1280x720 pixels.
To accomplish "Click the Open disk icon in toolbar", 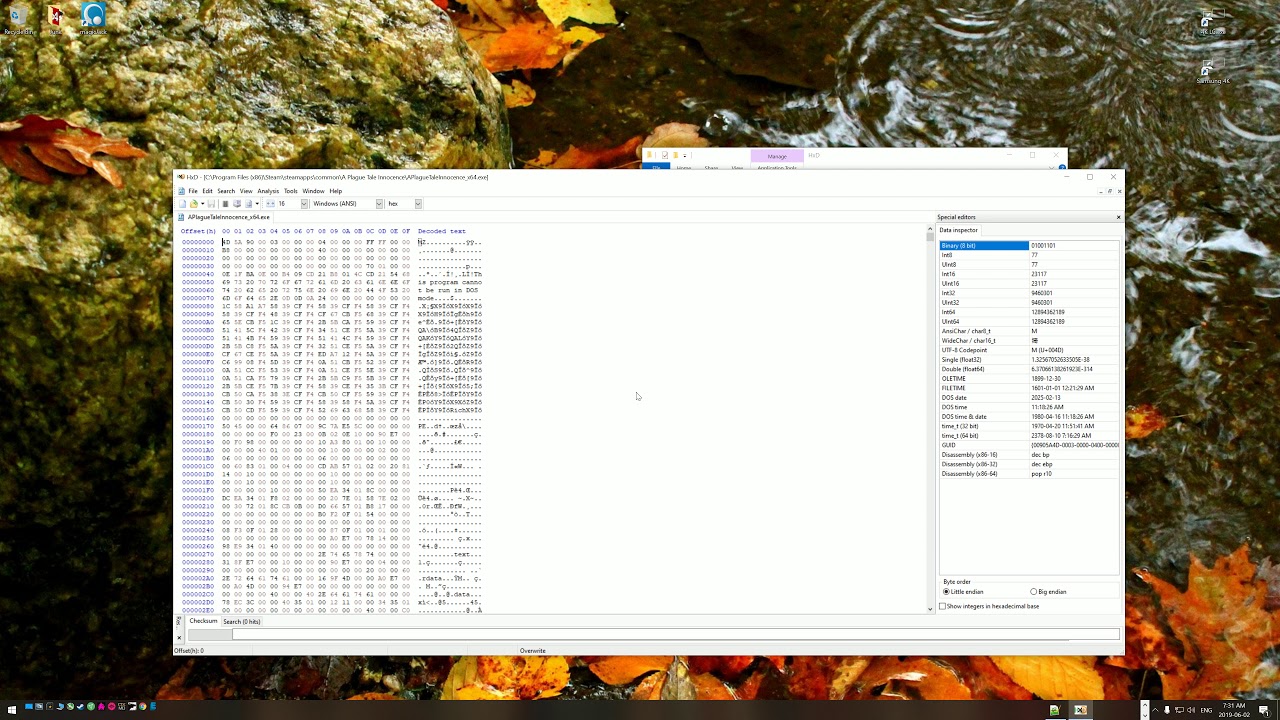I will pos(237,204).
